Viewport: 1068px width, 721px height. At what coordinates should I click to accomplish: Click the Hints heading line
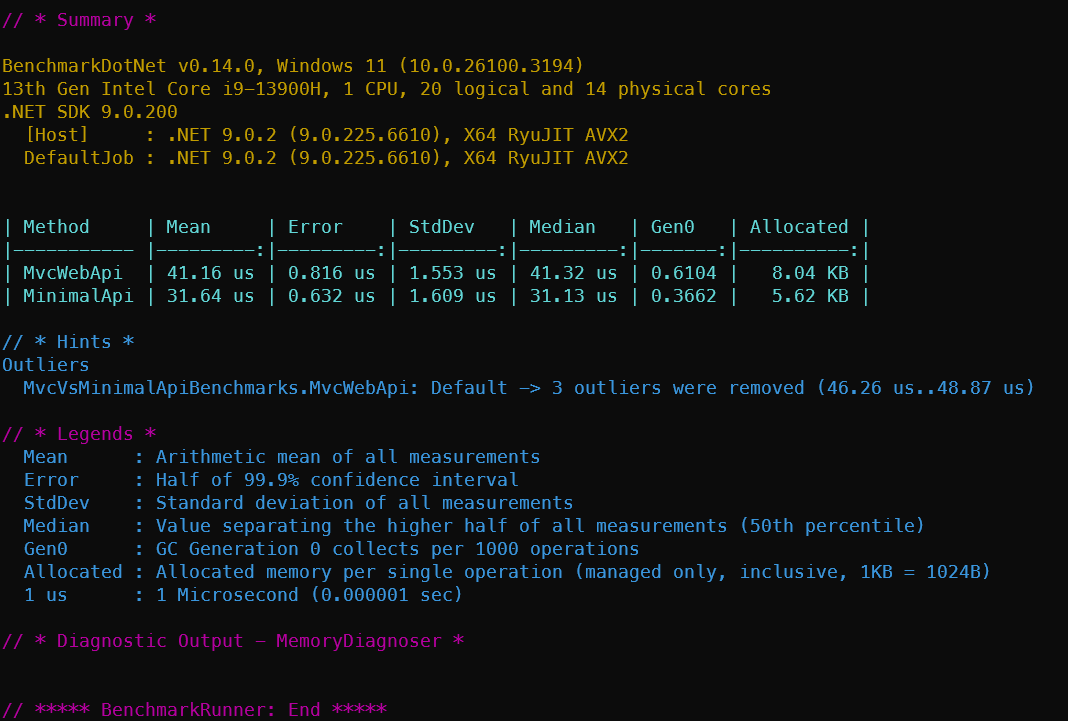[68, 342]
